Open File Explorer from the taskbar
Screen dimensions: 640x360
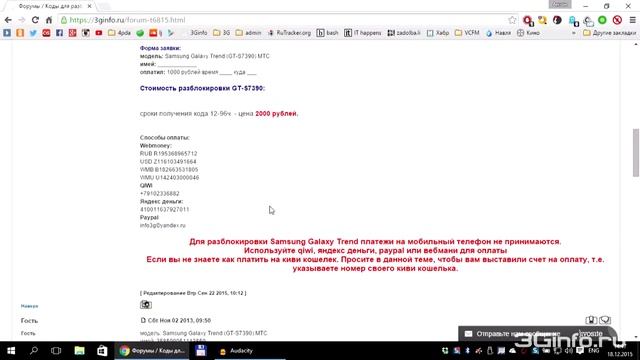(79, 351)
